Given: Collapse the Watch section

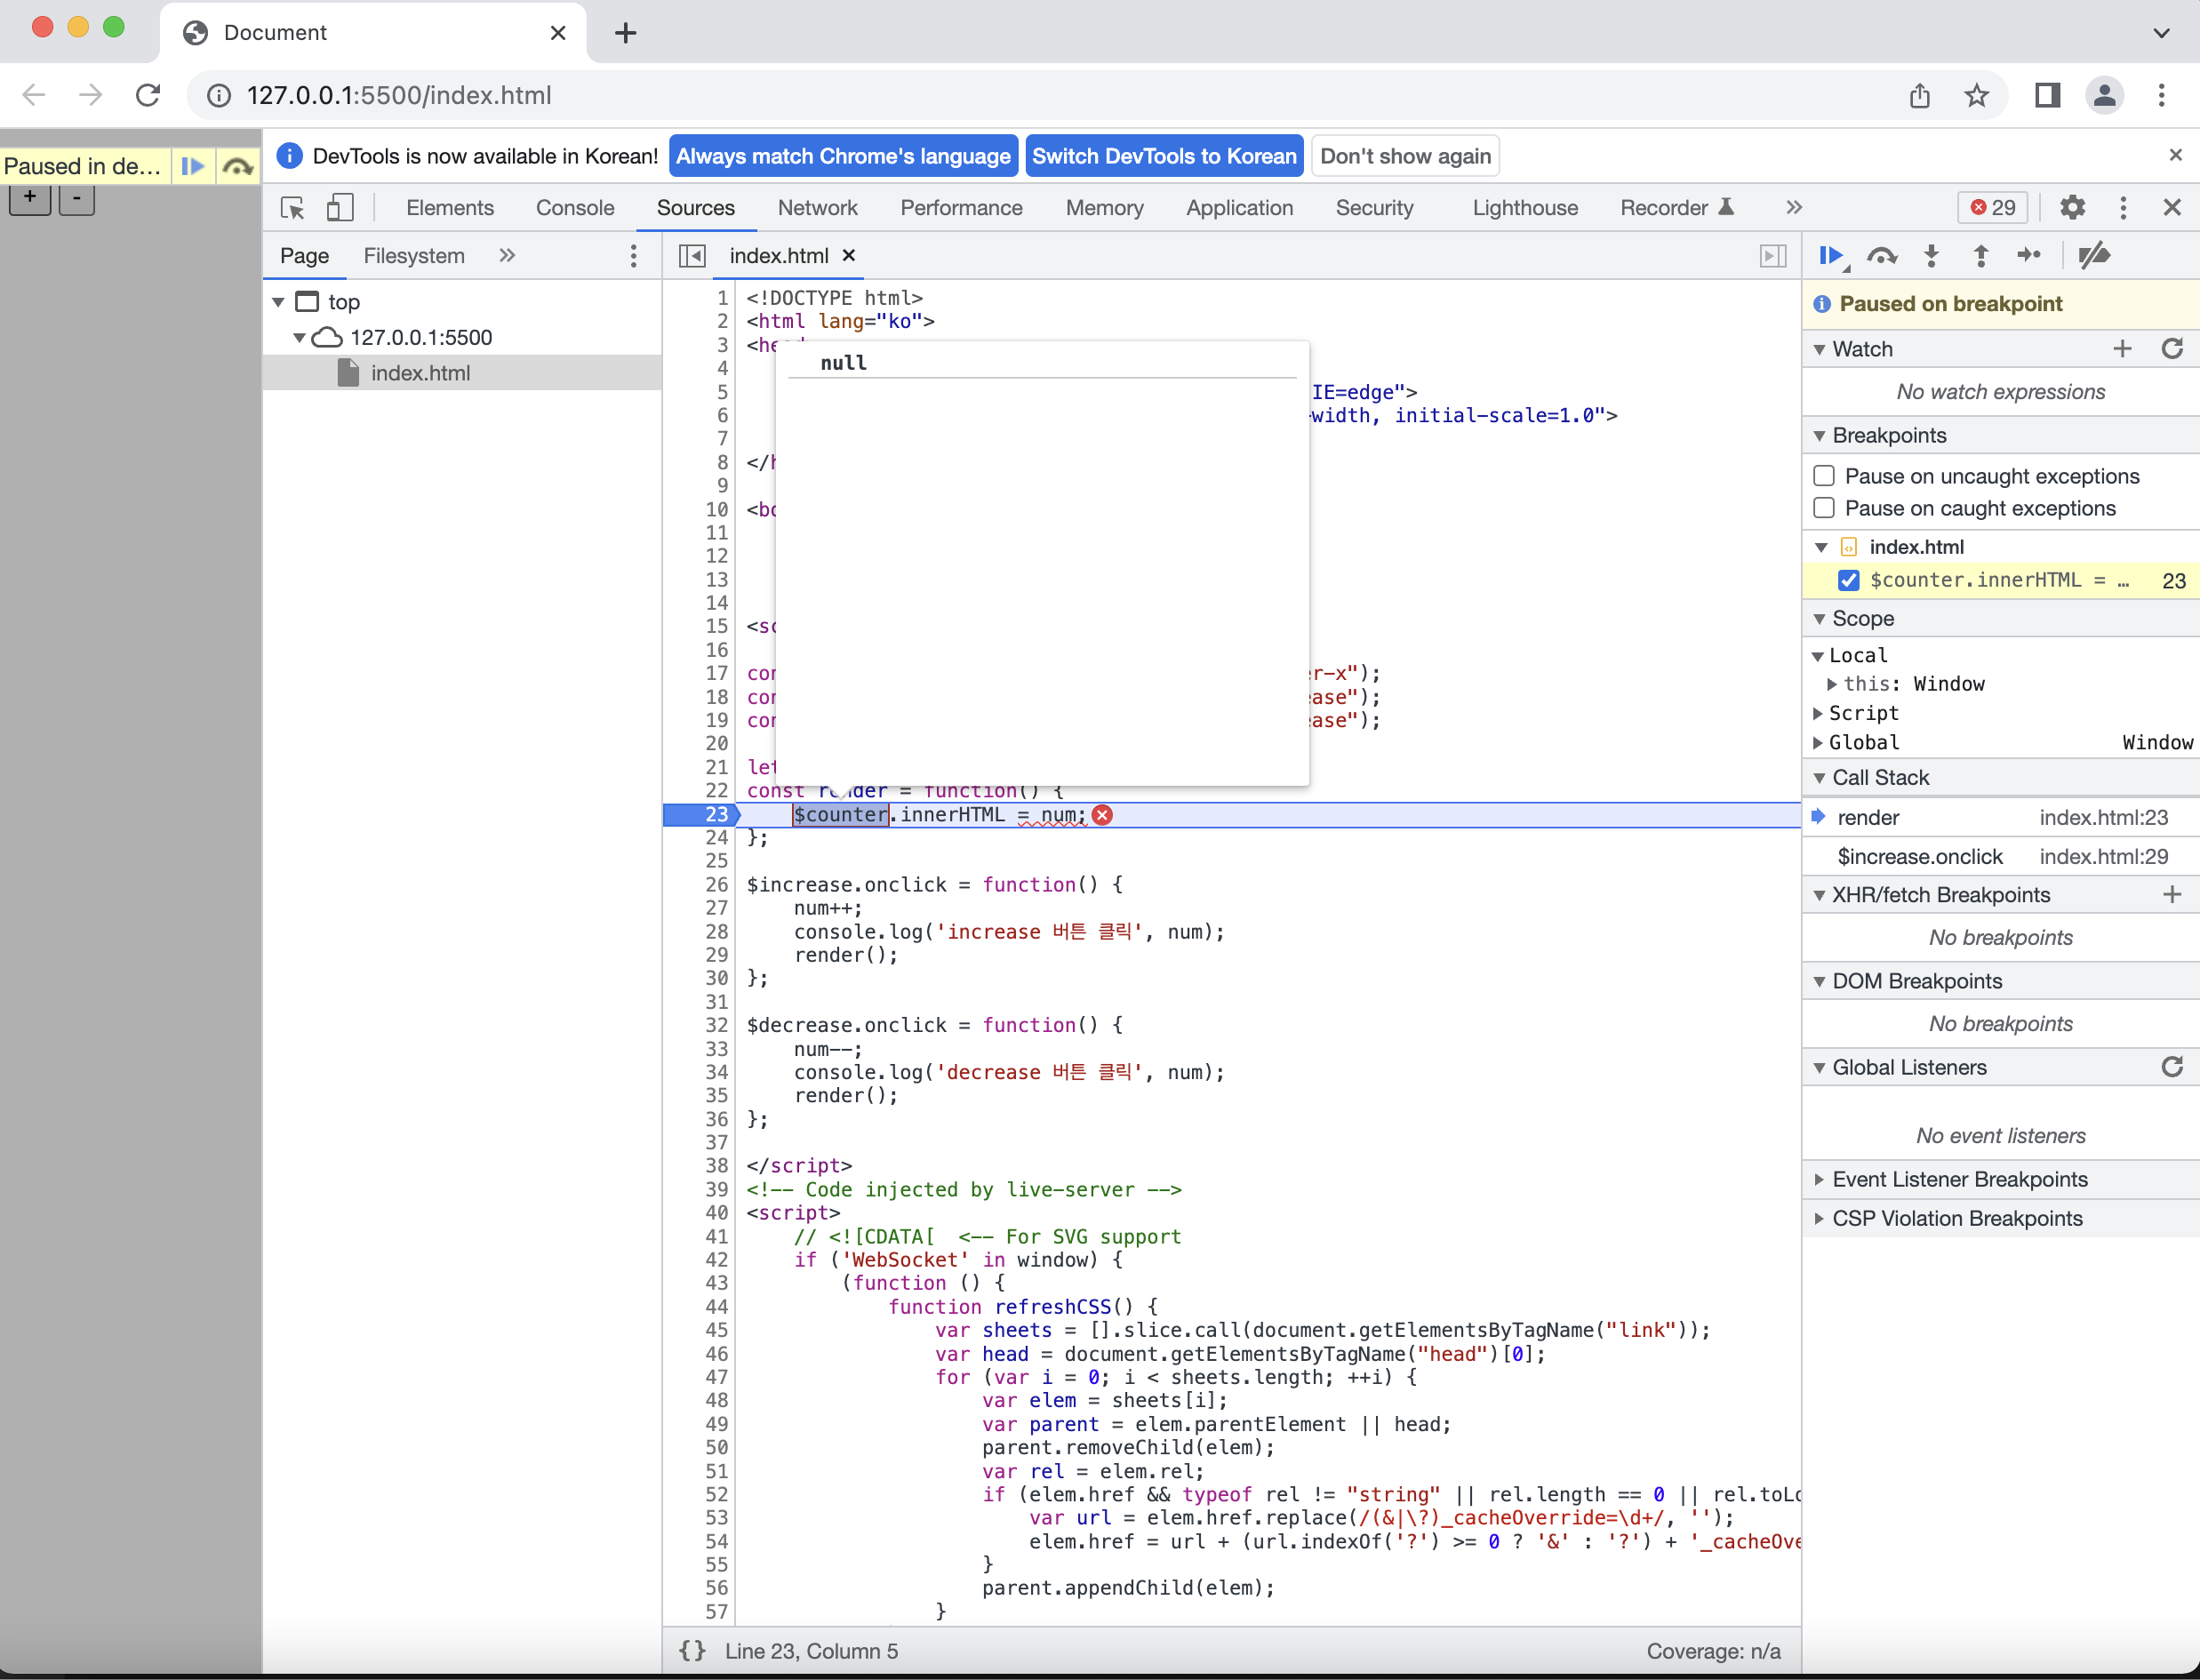Looking at the screenshot, I should (1861, 349).
